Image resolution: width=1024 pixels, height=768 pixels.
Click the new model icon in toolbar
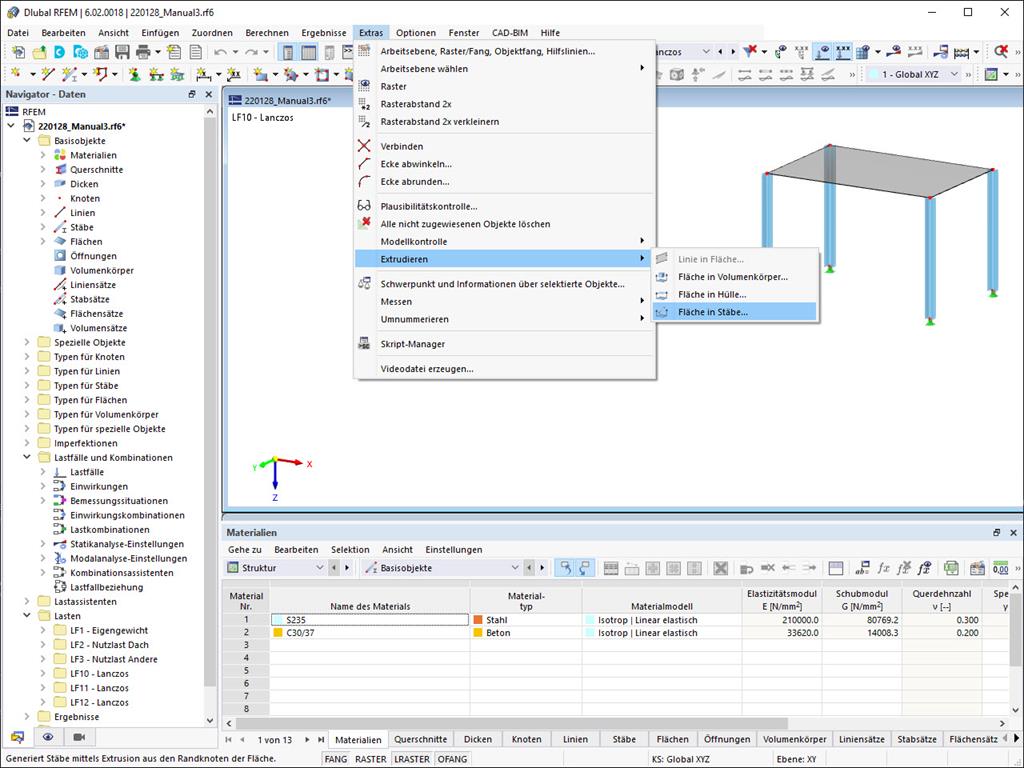pyautogui.click(x=18, y=52)
